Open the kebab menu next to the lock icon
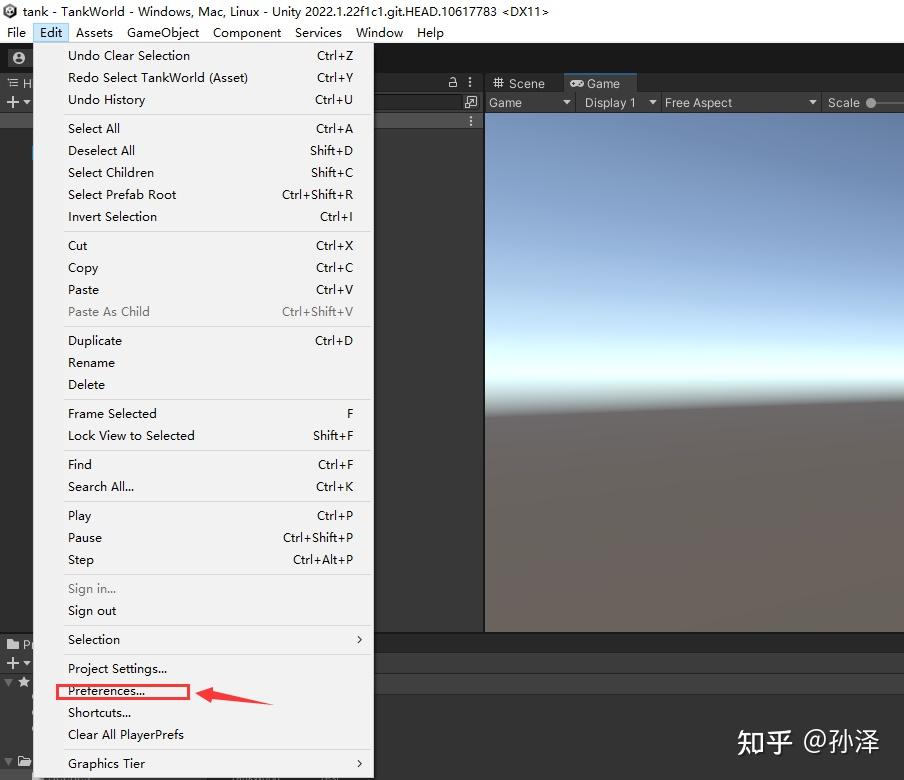Viewport: 904px width, 780px height. (470, 82)
